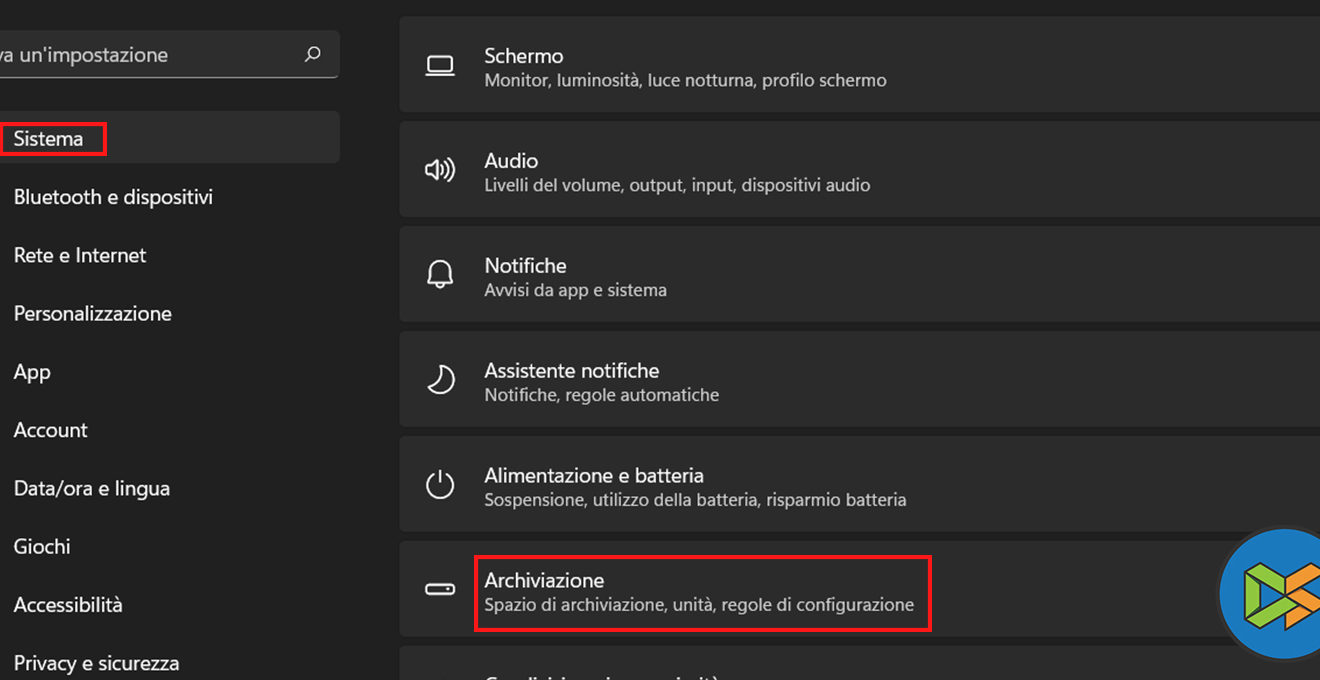Click the Assistente notifiche moon icon
The width and height of the screenshot is (1320, 680).
440,380
